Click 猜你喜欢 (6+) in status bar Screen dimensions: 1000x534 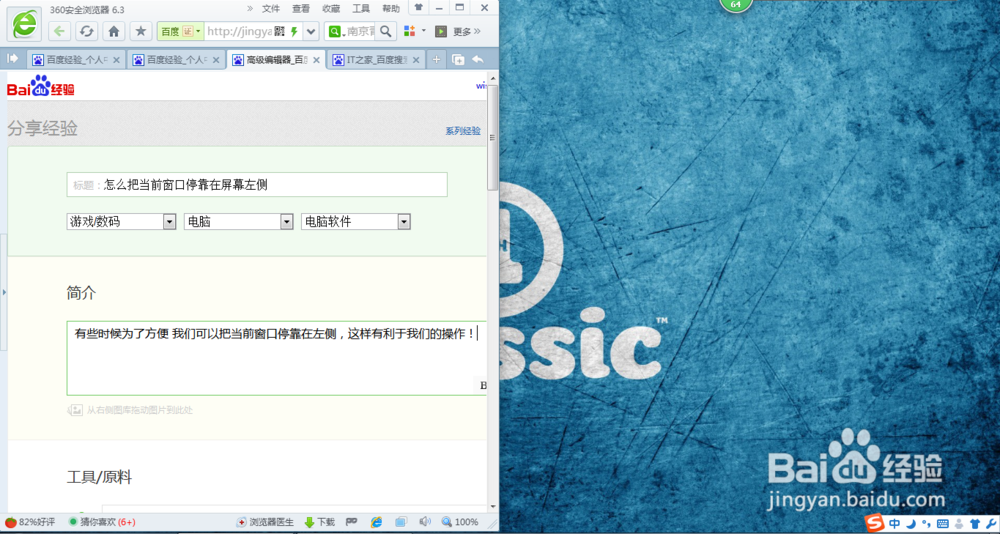103,522
